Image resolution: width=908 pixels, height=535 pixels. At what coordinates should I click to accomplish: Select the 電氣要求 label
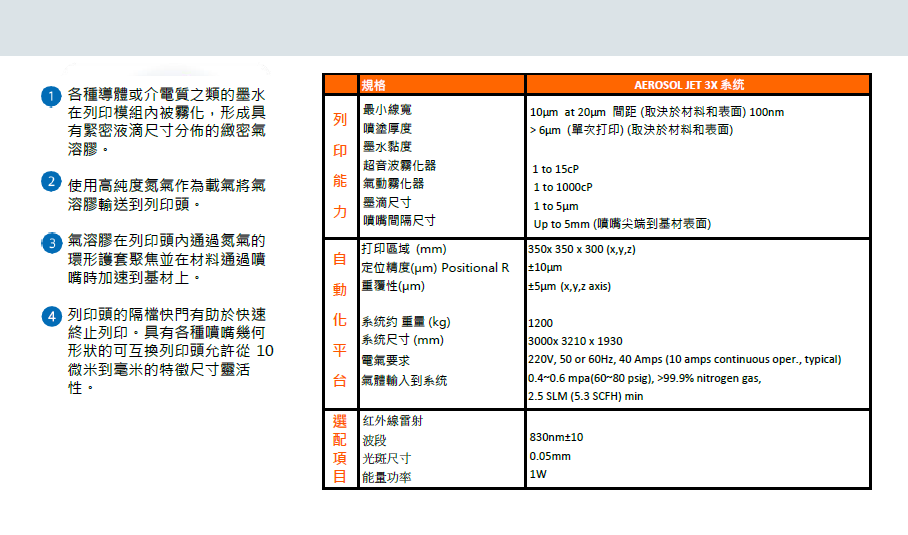[x=385, y=360]
